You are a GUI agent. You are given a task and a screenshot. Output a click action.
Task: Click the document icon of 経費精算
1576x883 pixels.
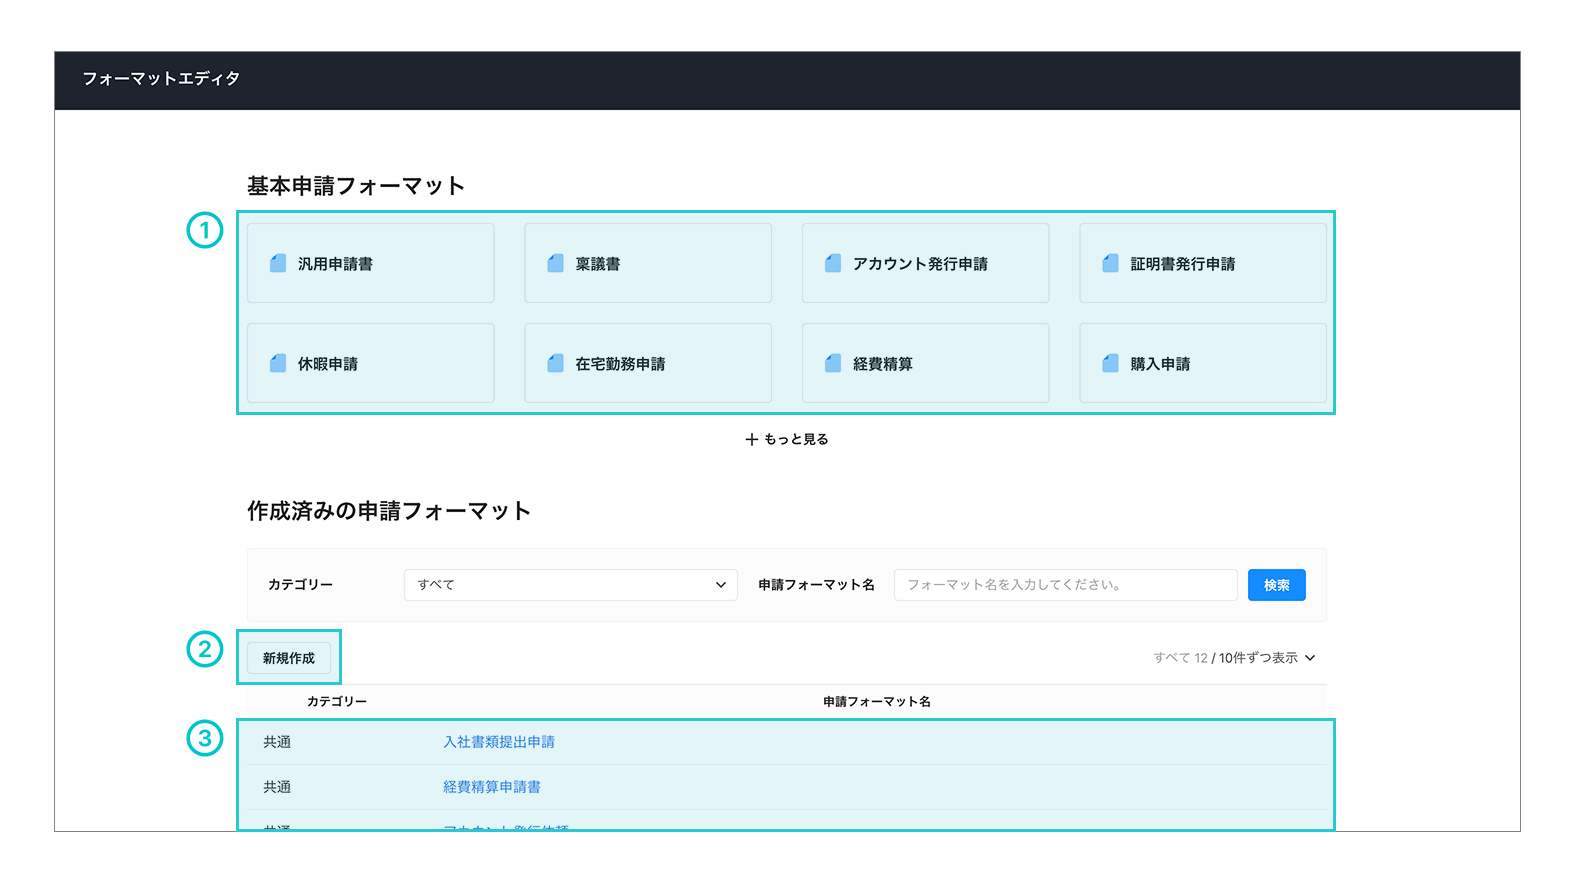(x=832, y=363)
